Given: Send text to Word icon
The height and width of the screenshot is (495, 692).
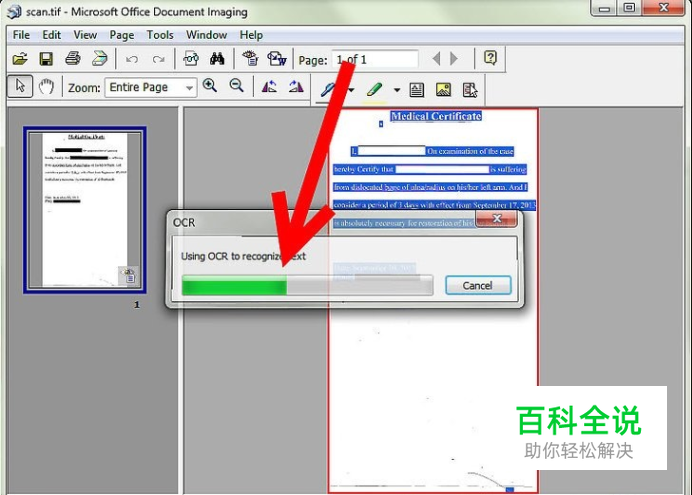Looking at the screenshot, I should point(277,58).
